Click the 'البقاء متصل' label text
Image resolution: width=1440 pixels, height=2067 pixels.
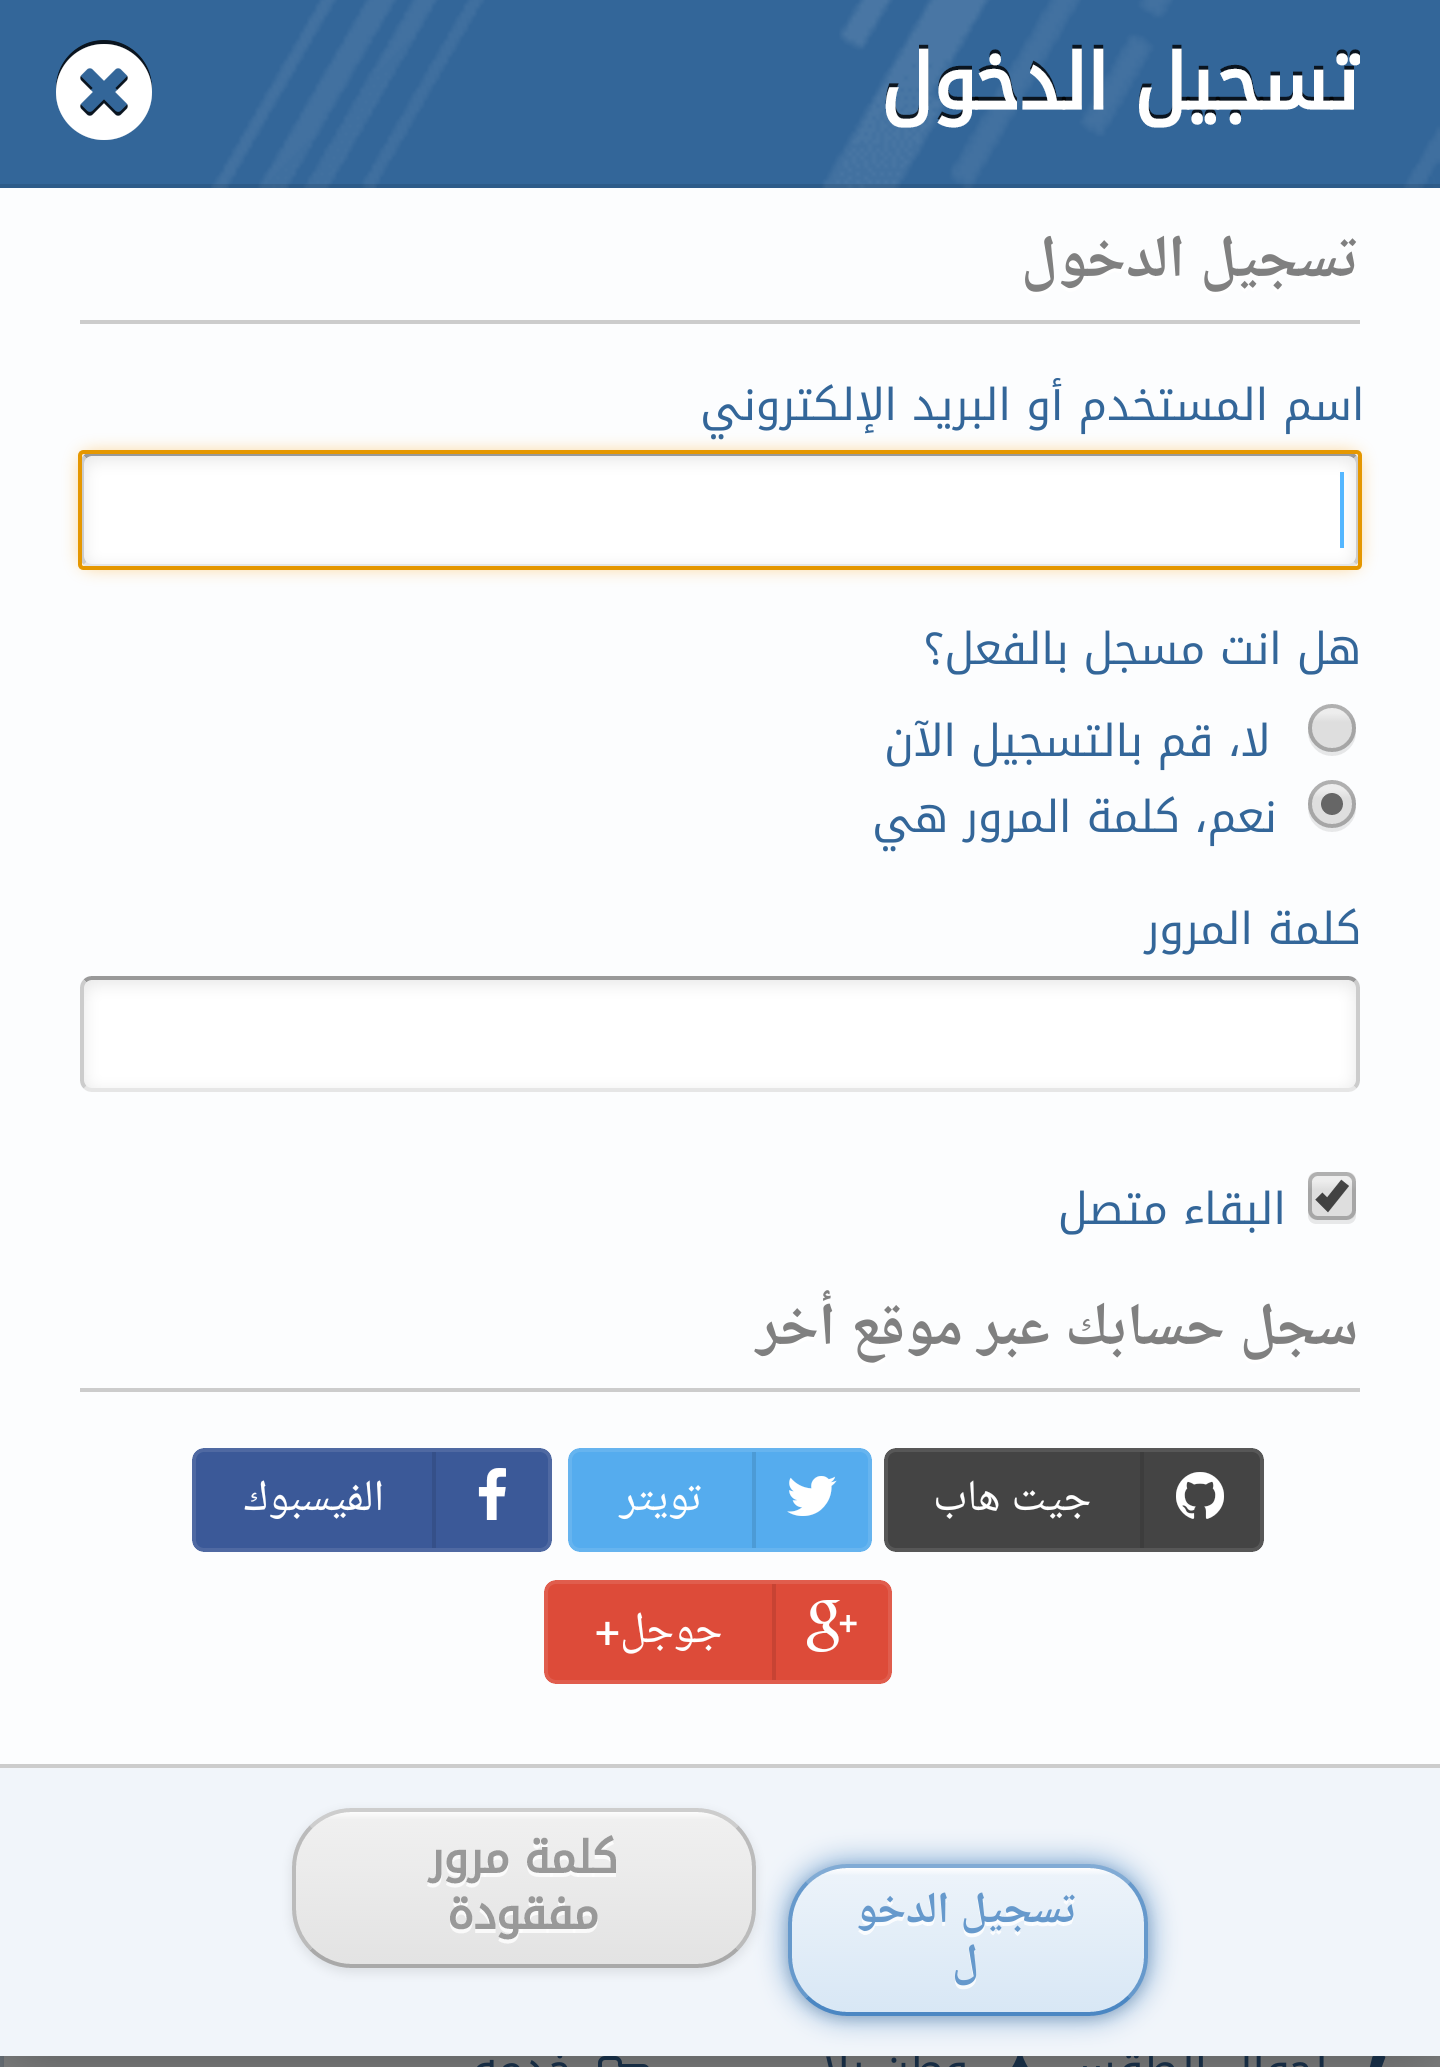point(1172,1210)
